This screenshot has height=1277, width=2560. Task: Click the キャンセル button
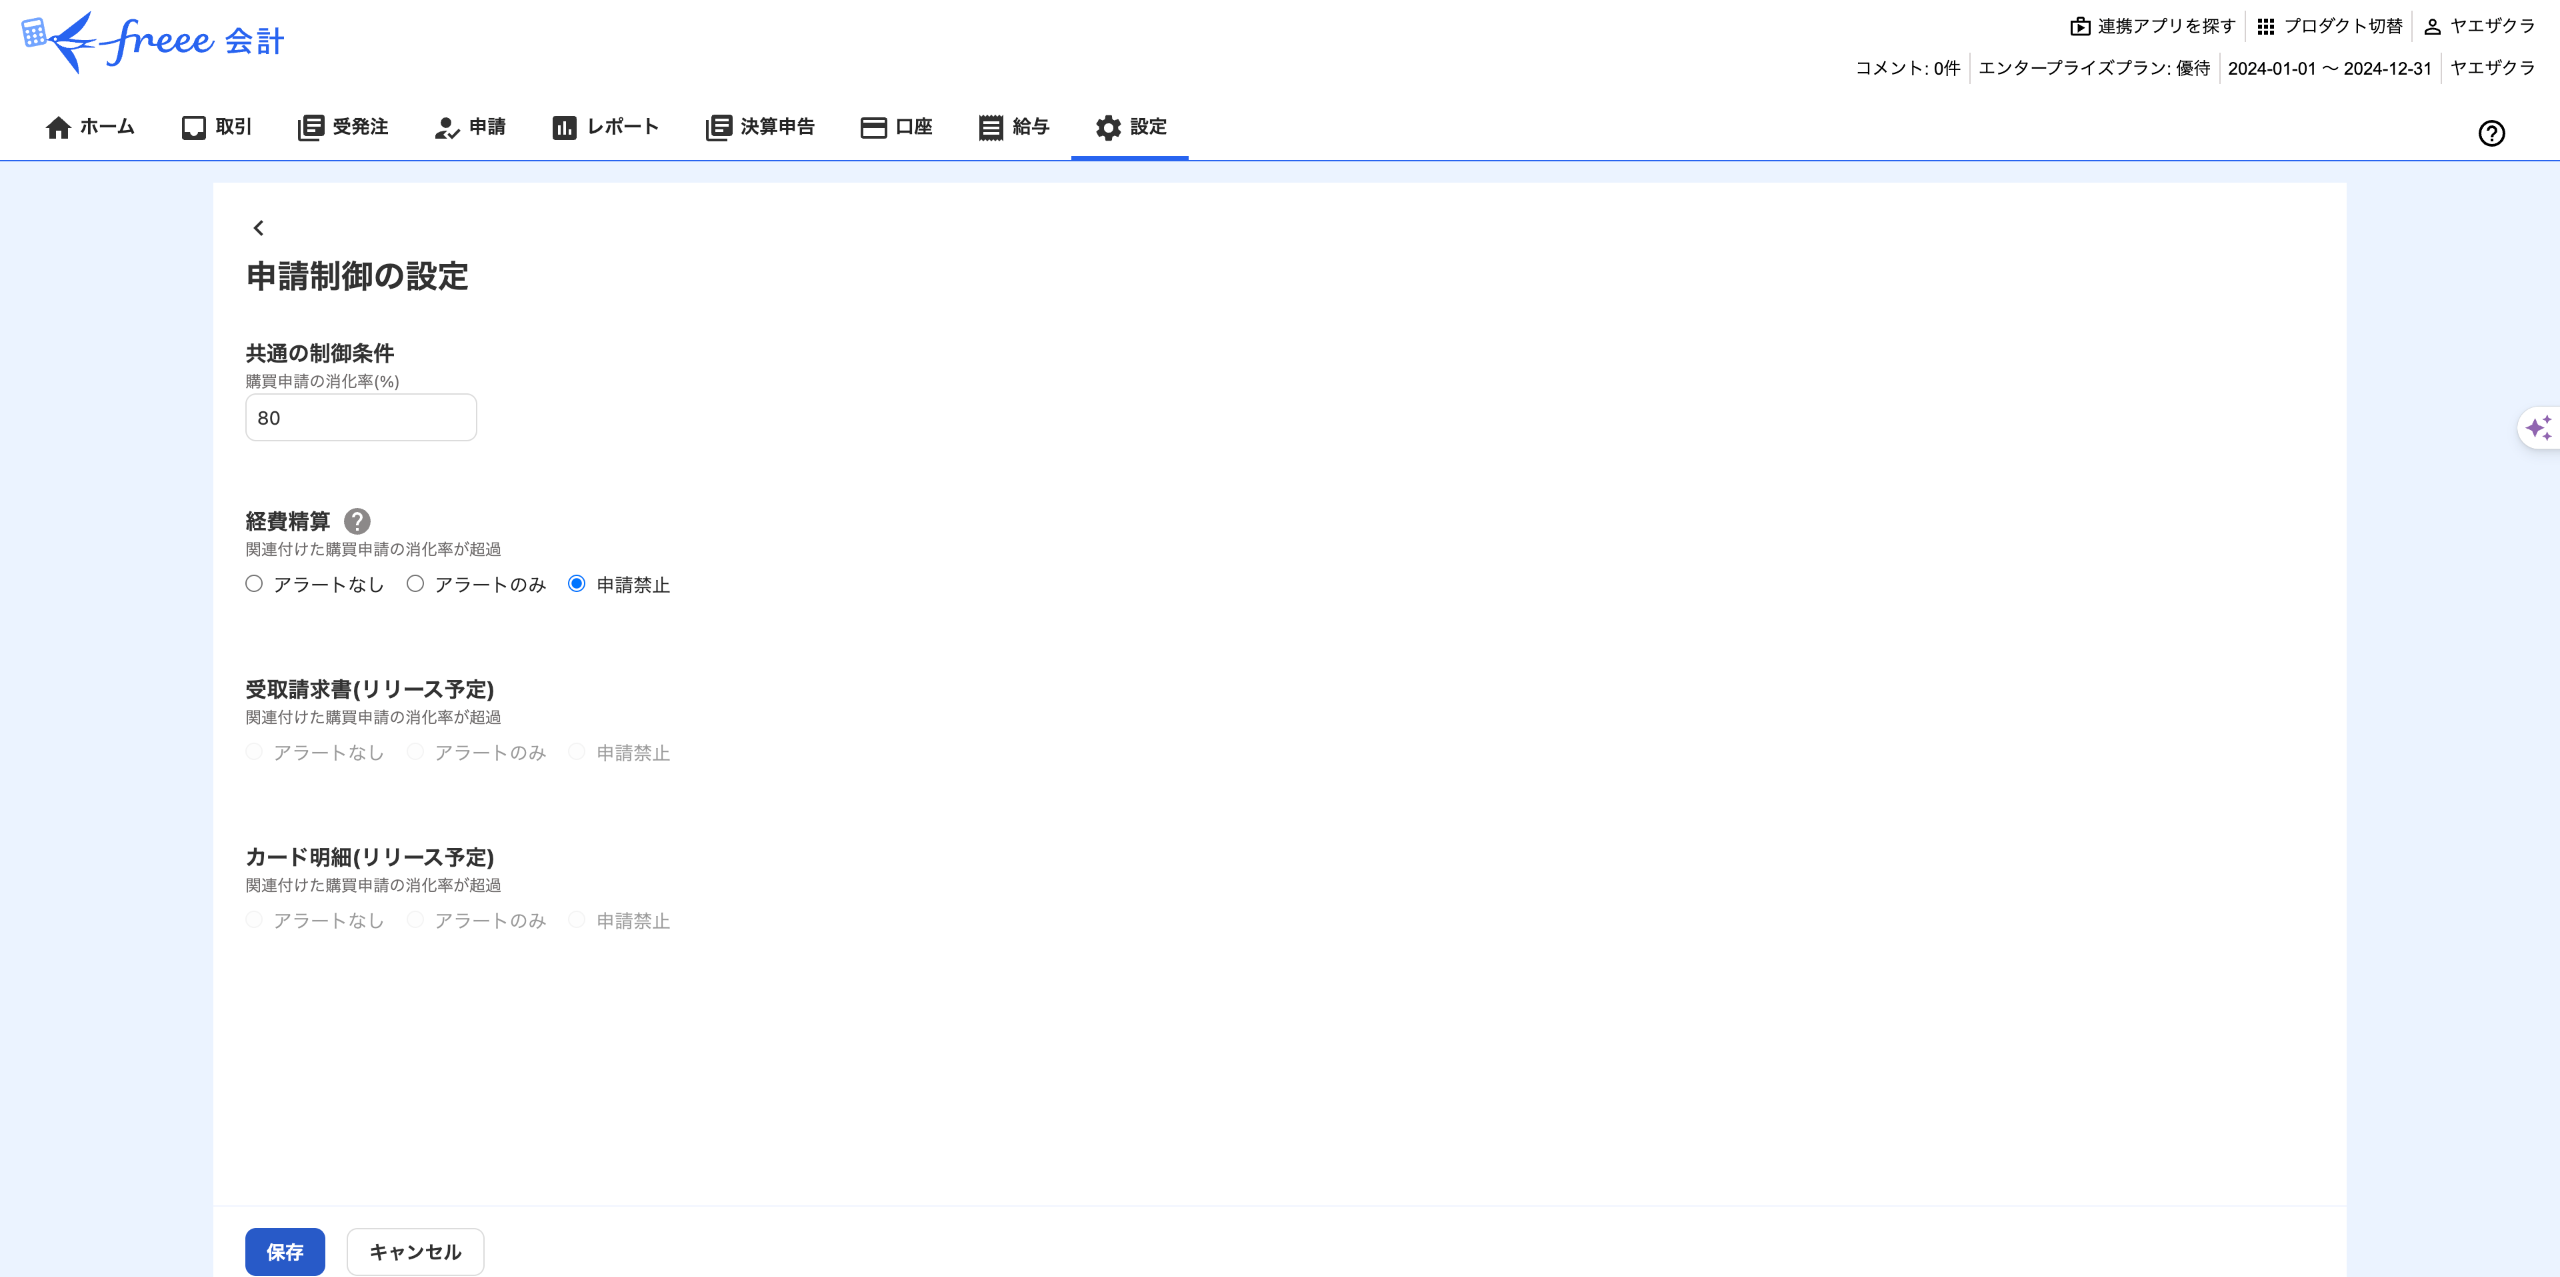(x=415, y=1251)
